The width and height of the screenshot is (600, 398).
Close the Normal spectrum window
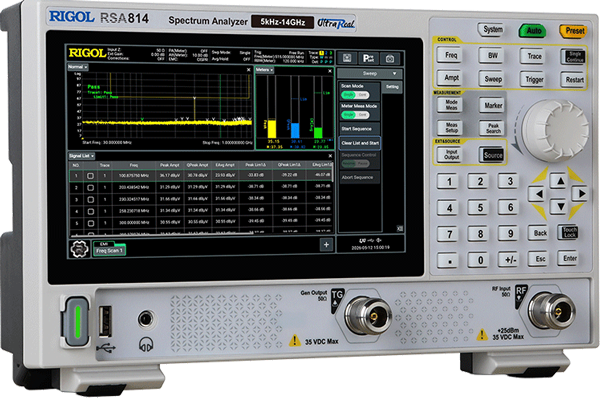tap(249, 70)
